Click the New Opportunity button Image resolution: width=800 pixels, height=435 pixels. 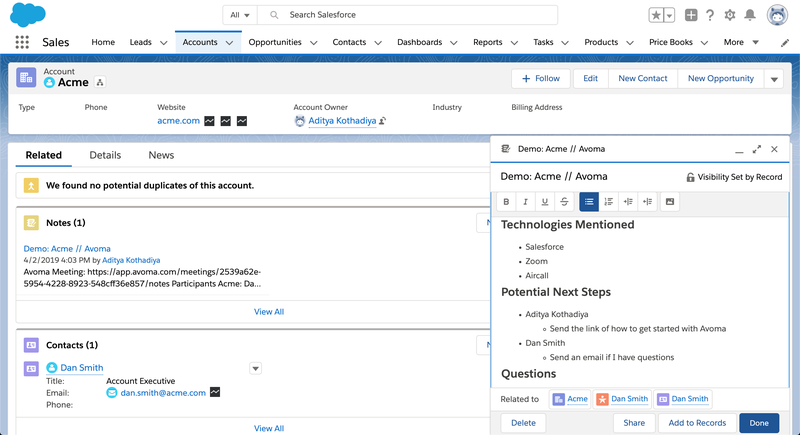[720, 79]
